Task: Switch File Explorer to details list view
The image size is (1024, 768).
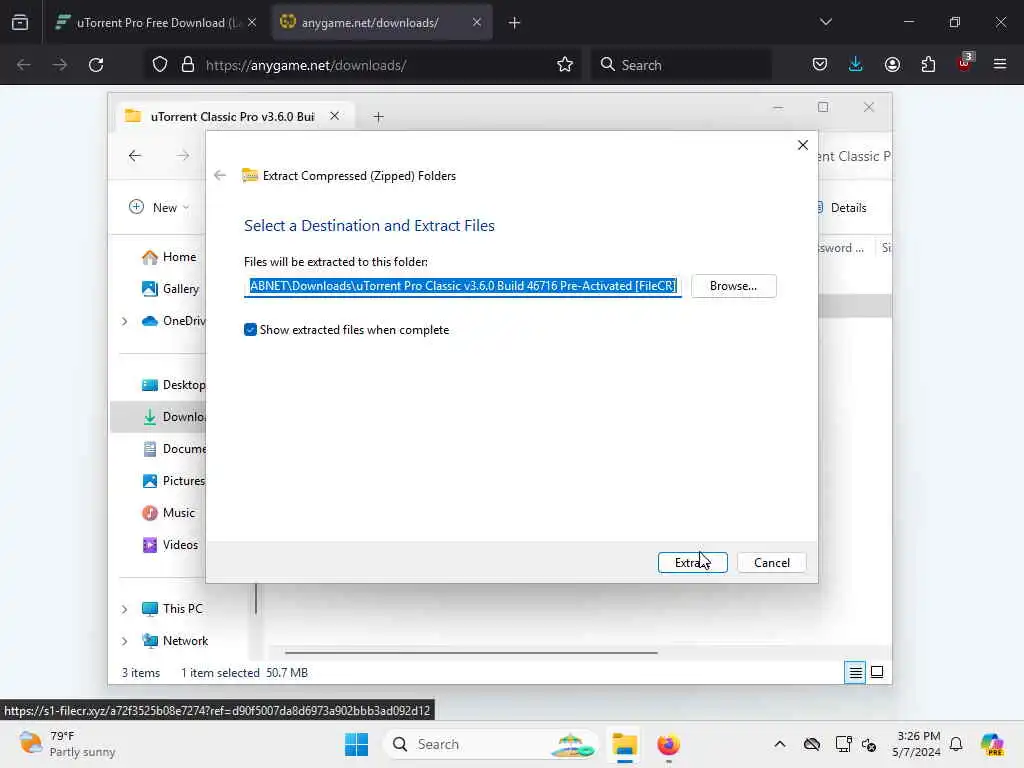Action: pos(855,672)
